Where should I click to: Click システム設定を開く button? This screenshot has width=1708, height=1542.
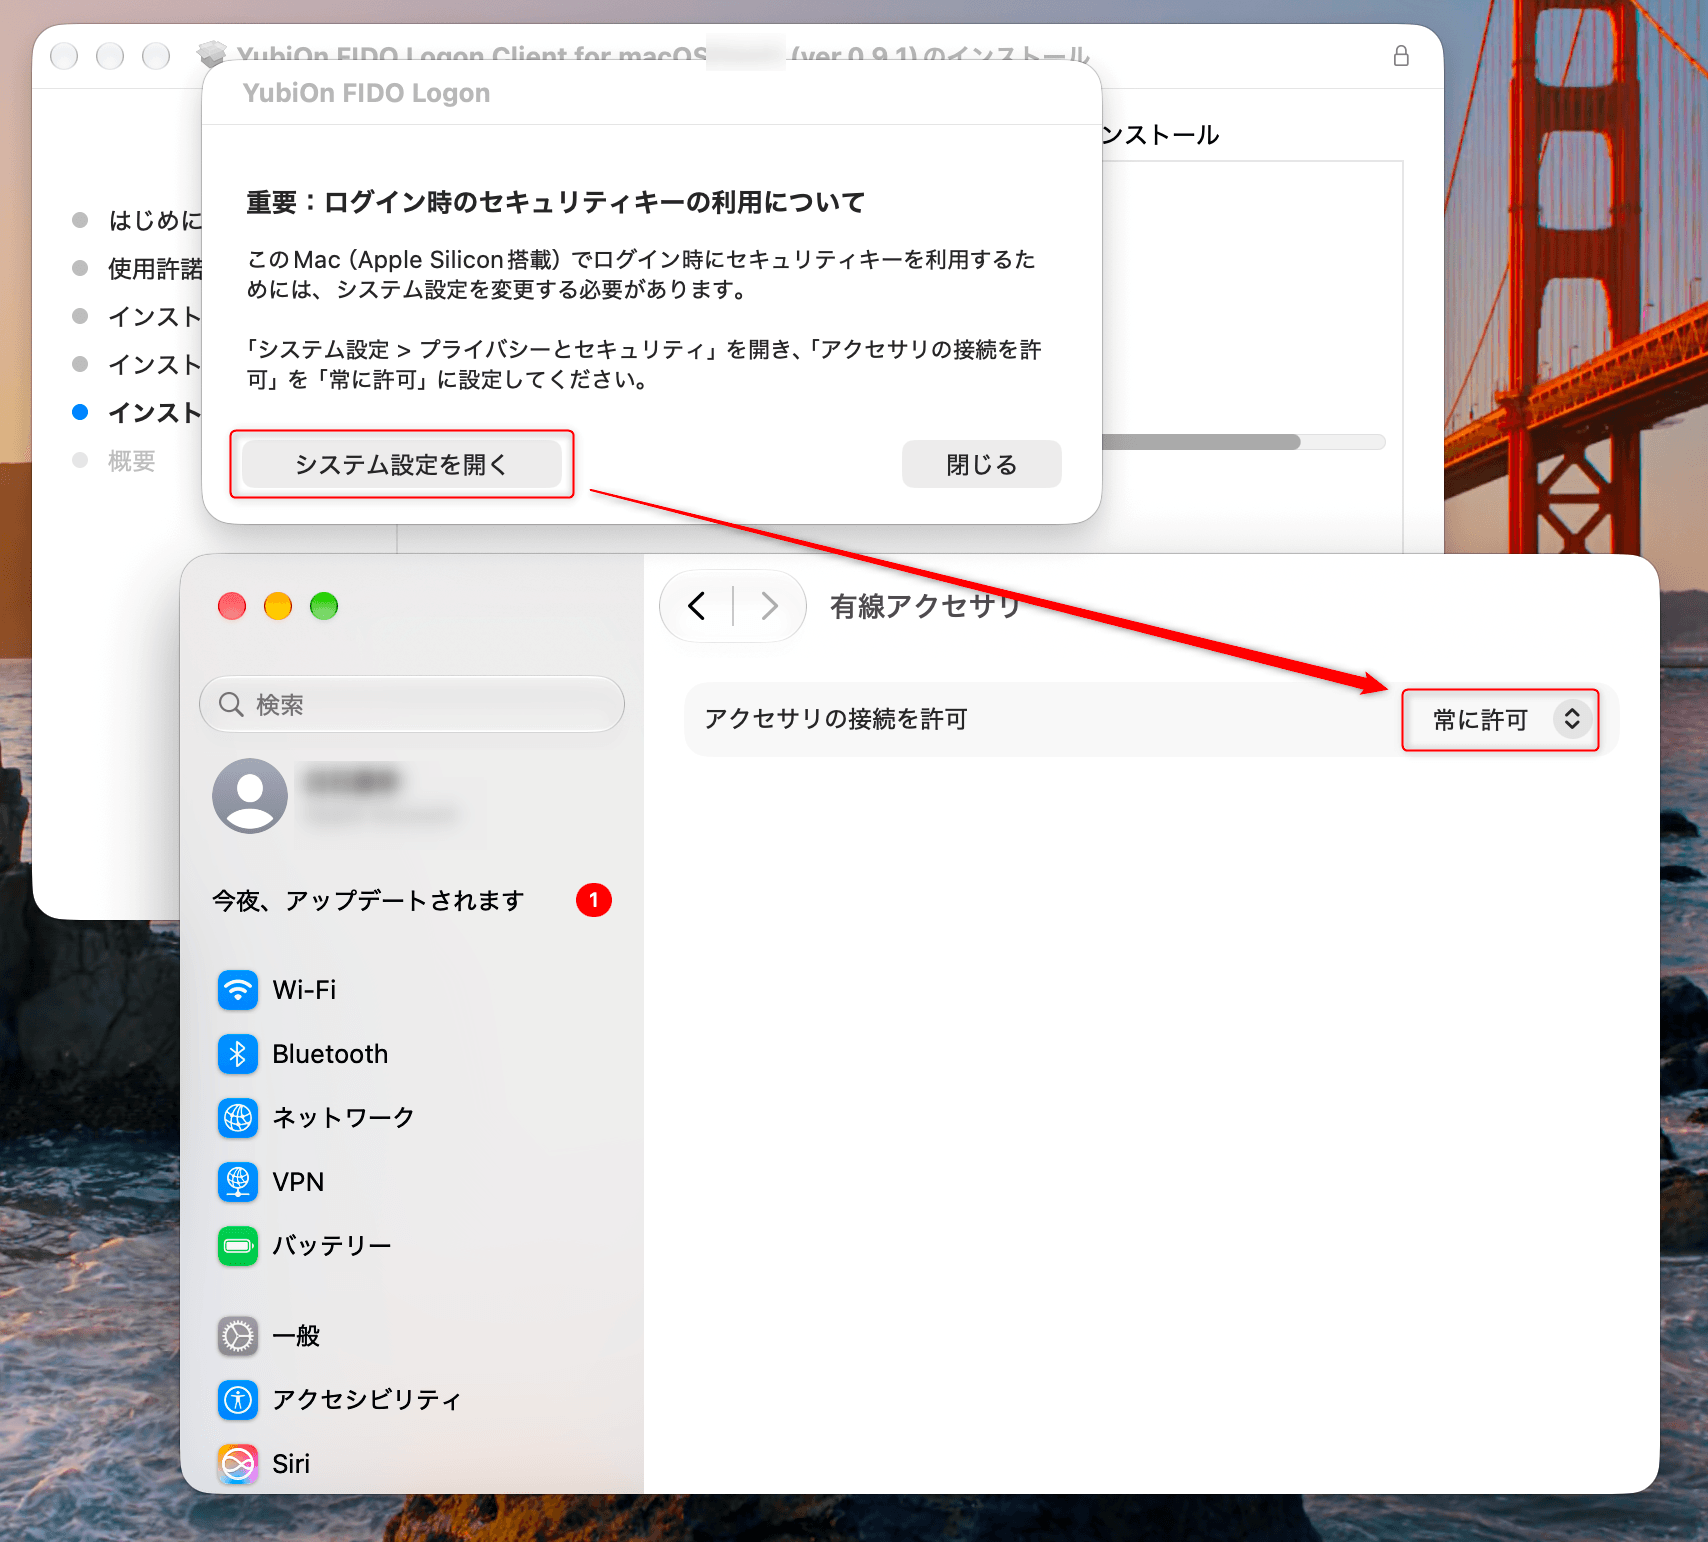click(x=402, y=464)
